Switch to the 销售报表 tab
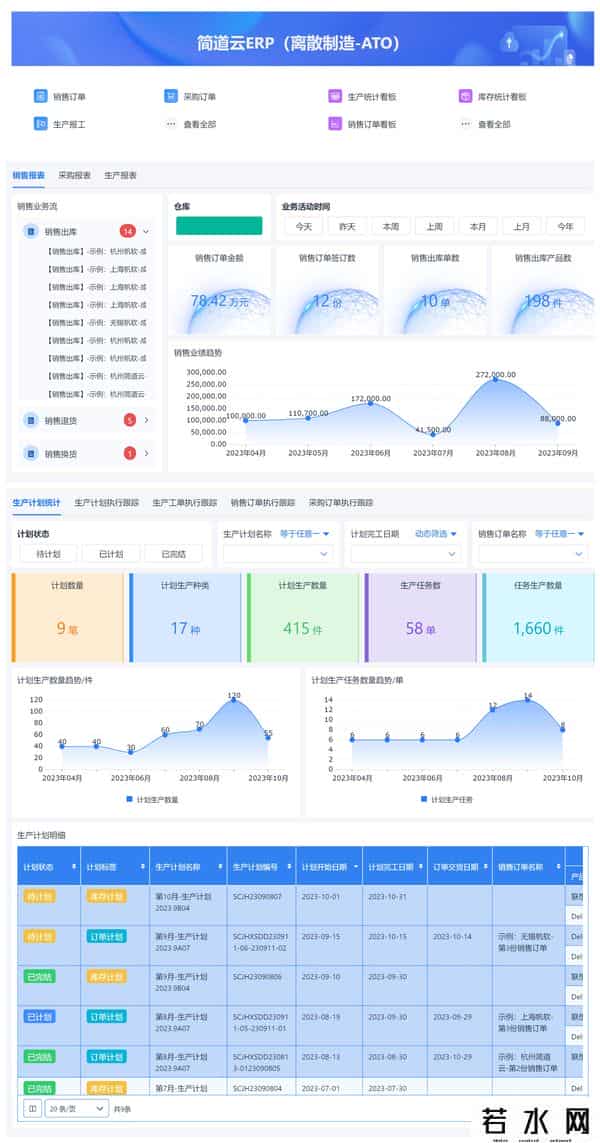This screenshot has width=600, height=1143. tap(29, 175)
